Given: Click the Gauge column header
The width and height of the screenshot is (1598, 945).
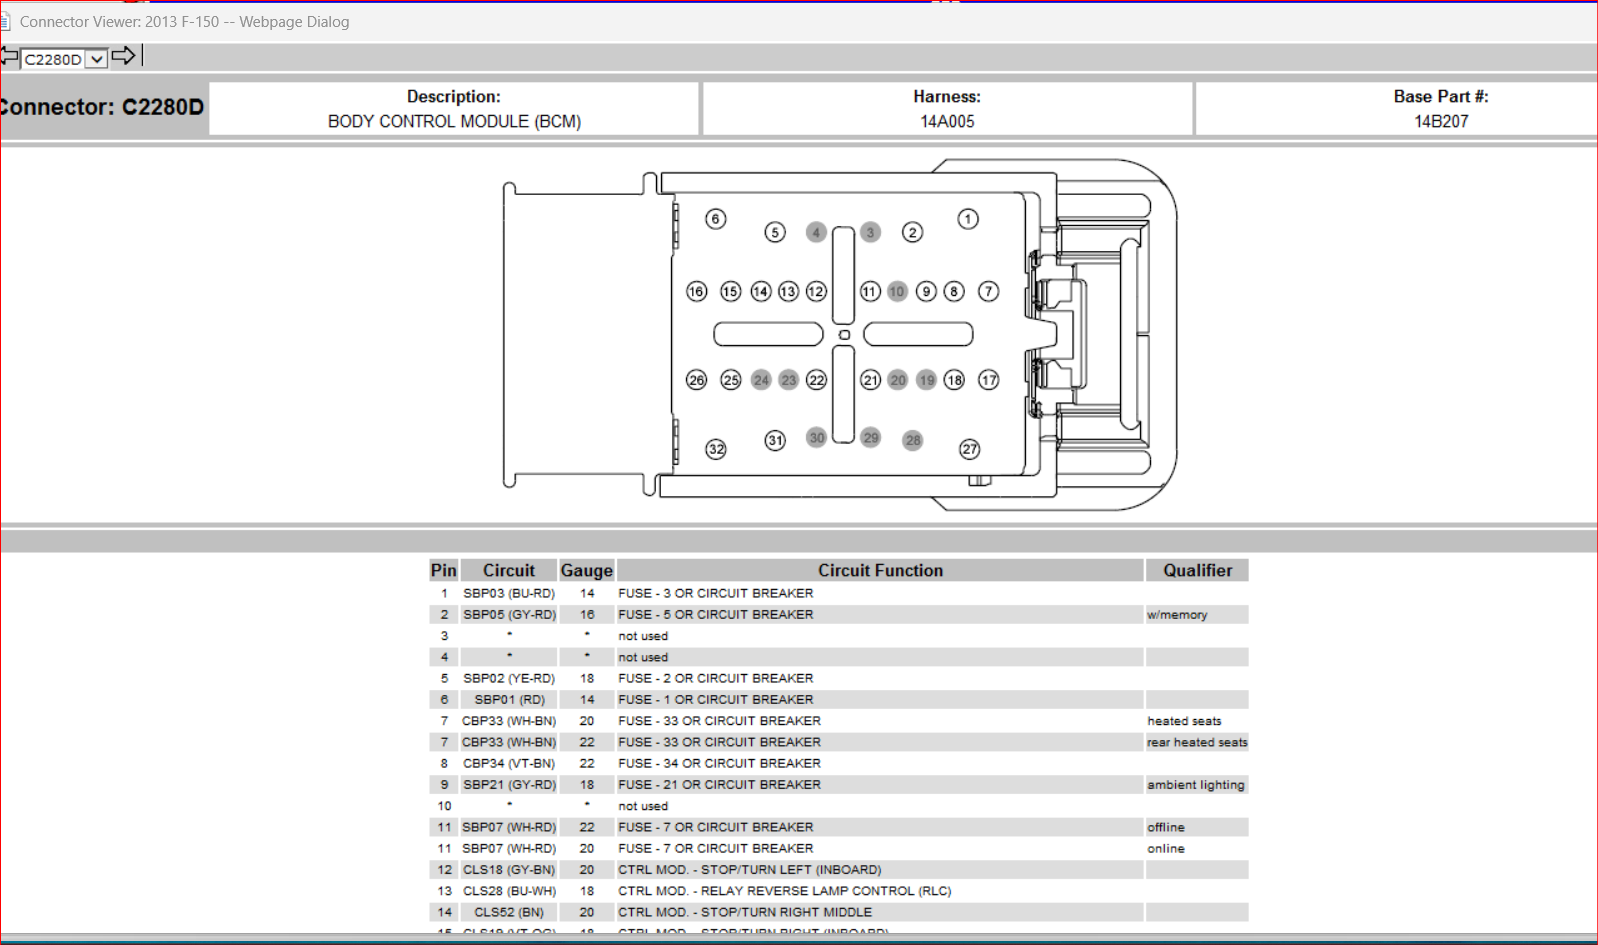Looking at the screenshot, I should [x=586, y=570].
